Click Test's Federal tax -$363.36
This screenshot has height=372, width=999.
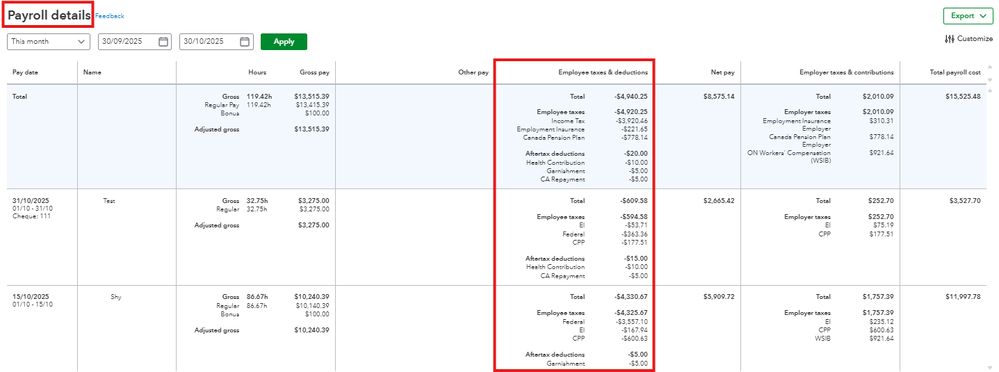pyautogui.click(x=634, y=234)
